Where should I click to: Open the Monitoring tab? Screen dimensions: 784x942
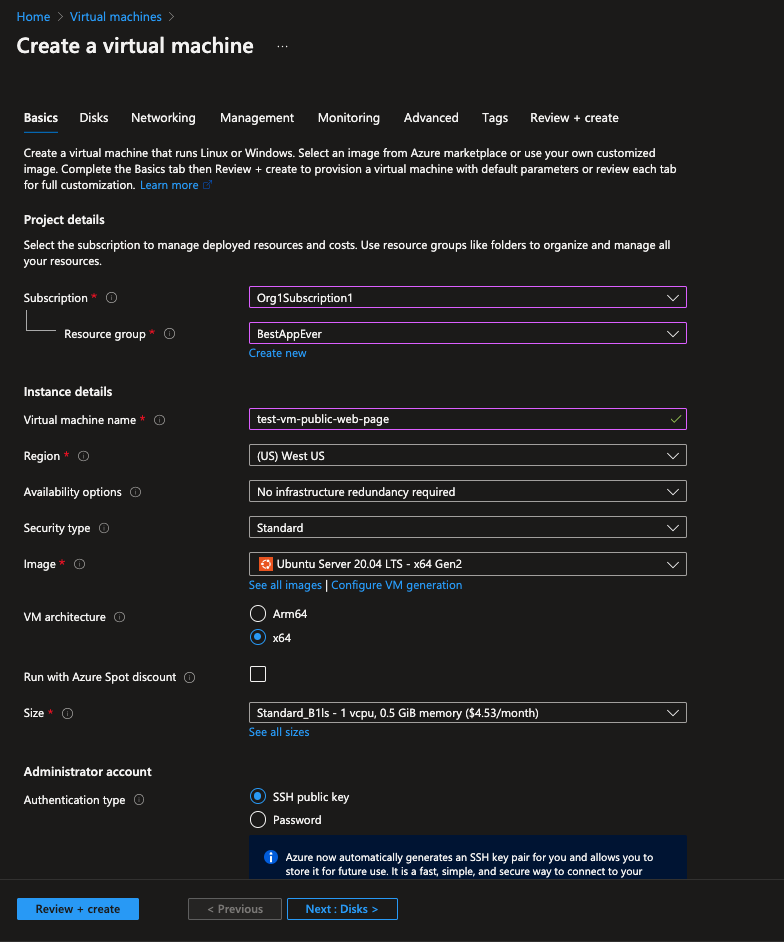349,118
